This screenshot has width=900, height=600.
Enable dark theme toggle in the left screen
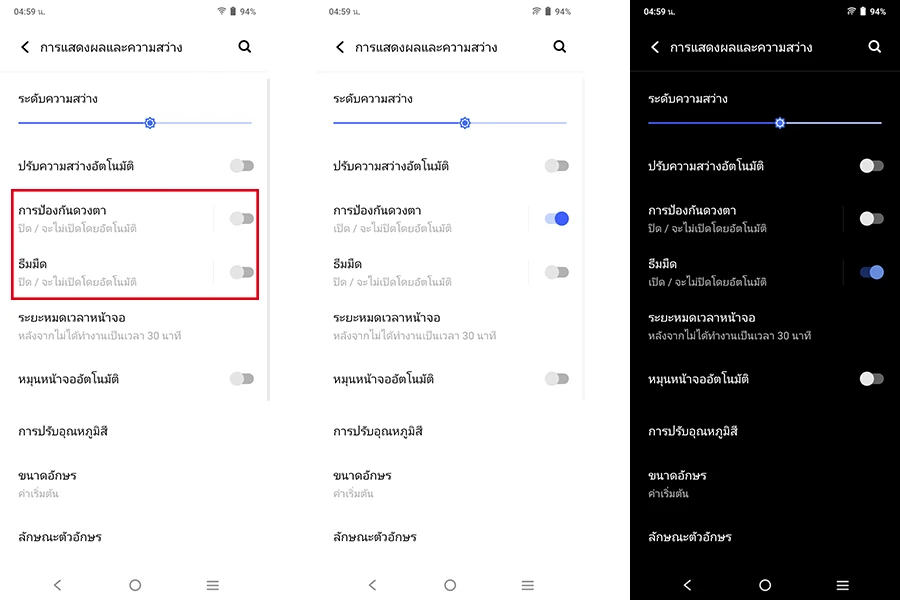coord(242,272)
